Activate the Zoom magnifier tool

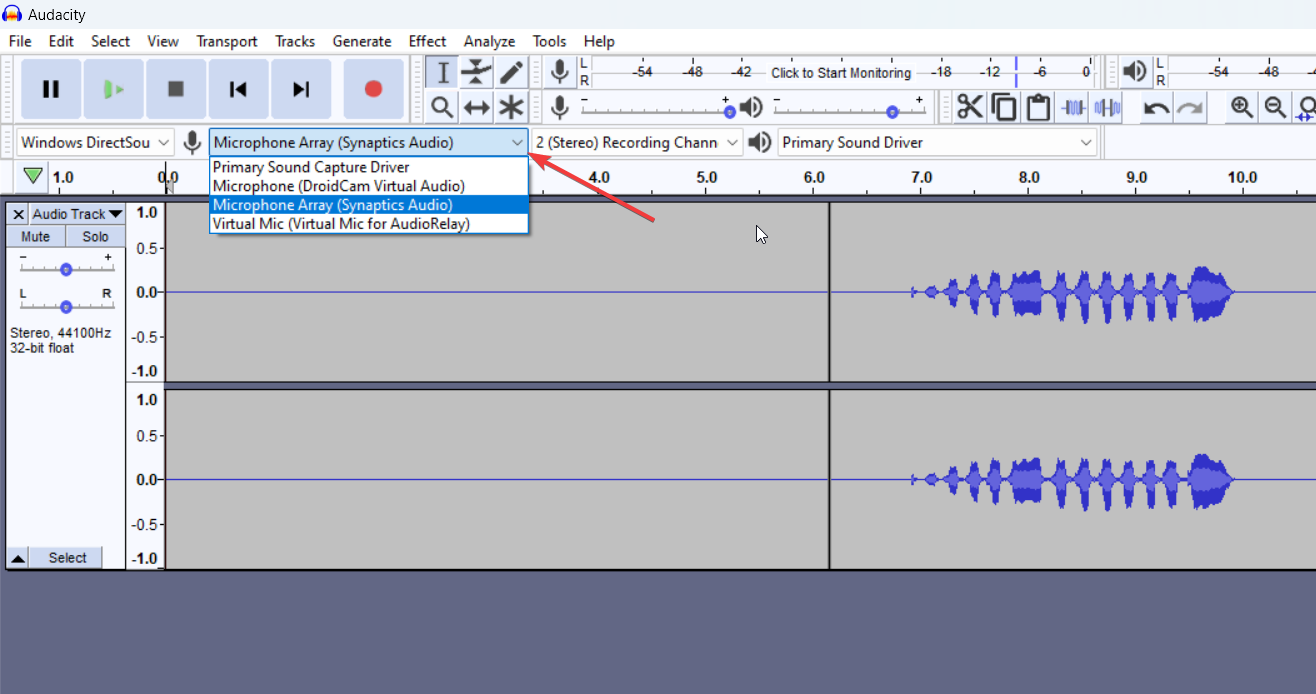coord(442,107)
